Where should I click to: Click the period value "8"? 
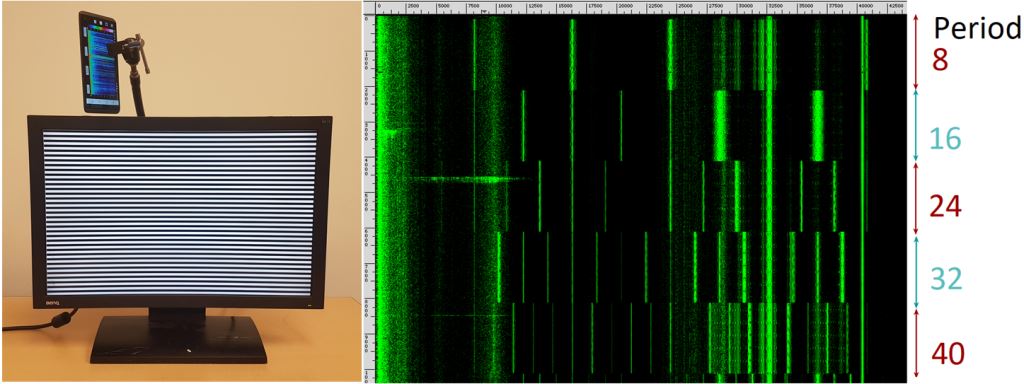point(939,60)
